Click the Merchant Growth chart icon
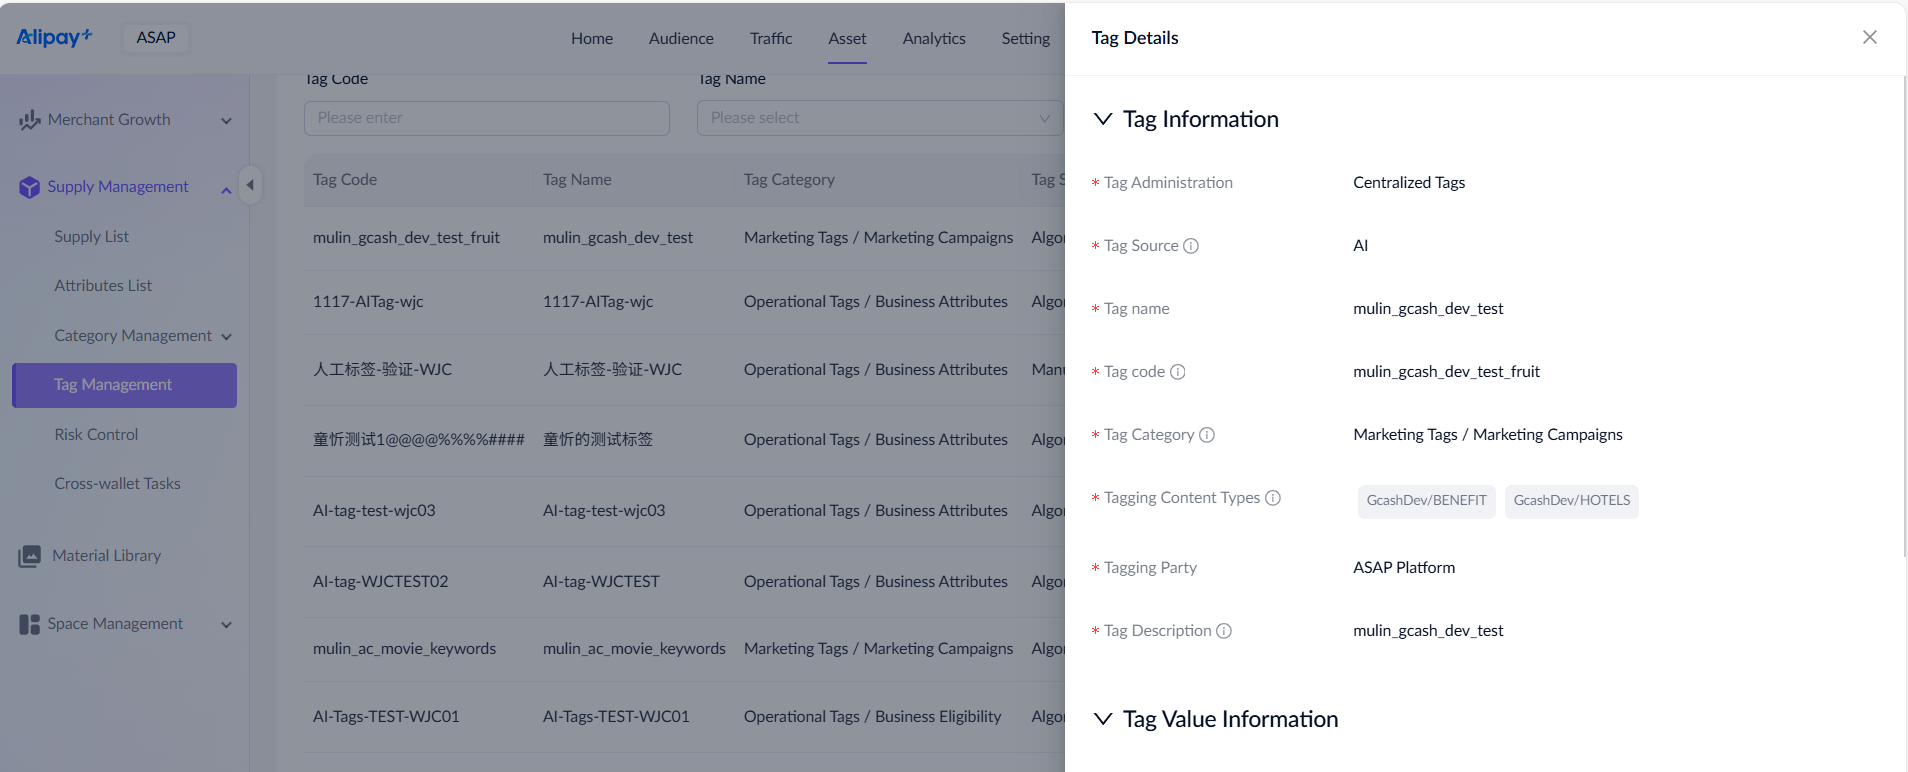 click(29, 120)
